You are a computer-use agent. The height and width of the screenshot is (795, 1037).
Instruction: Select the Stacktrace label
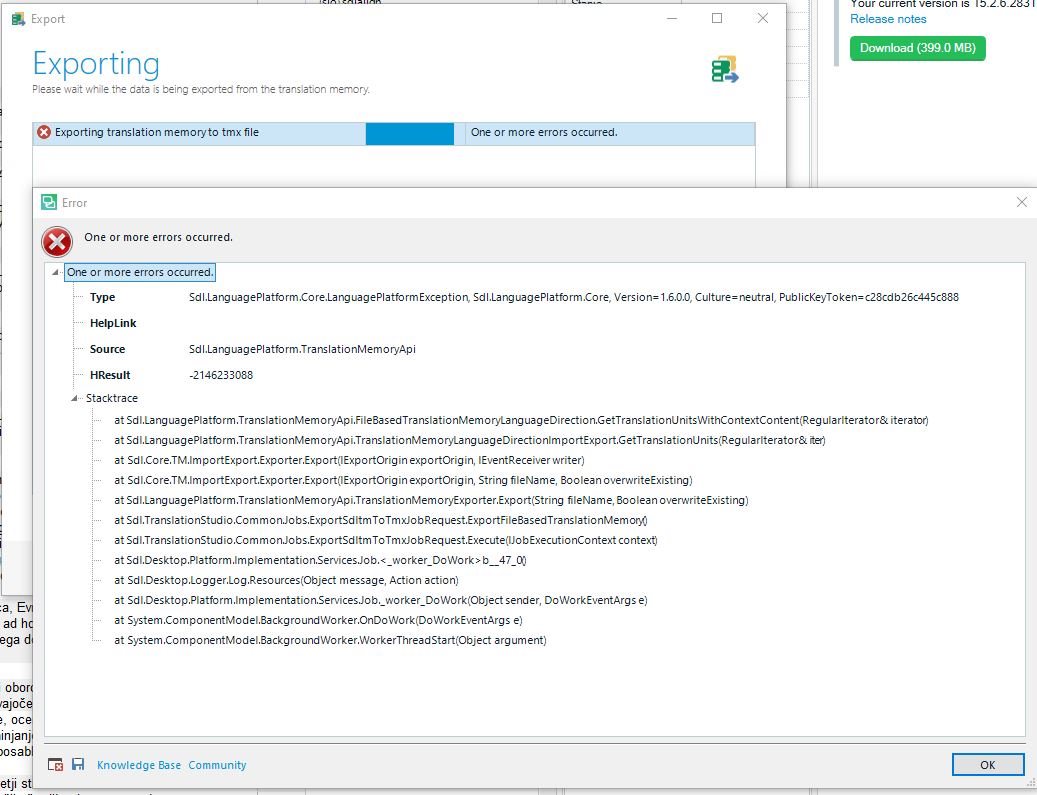112,398
